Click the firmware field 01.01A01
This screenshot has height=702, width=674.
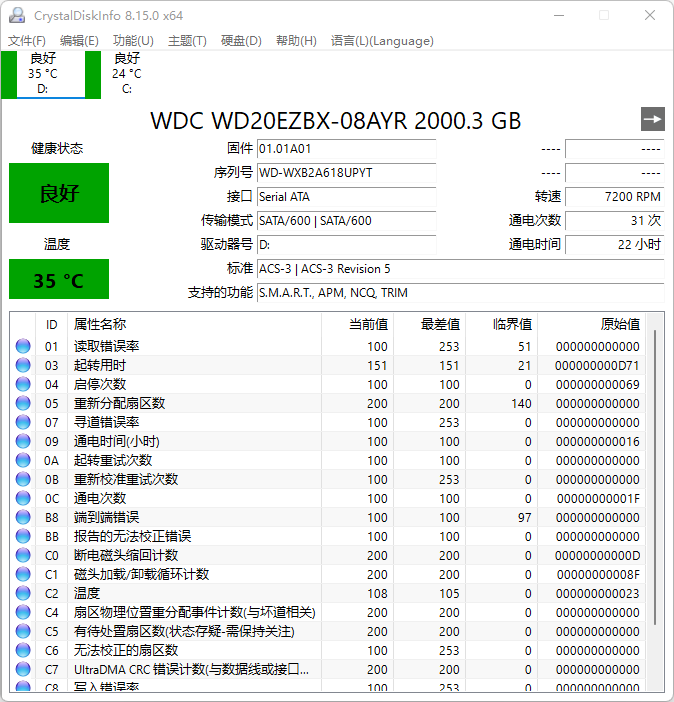click(347, 149)
